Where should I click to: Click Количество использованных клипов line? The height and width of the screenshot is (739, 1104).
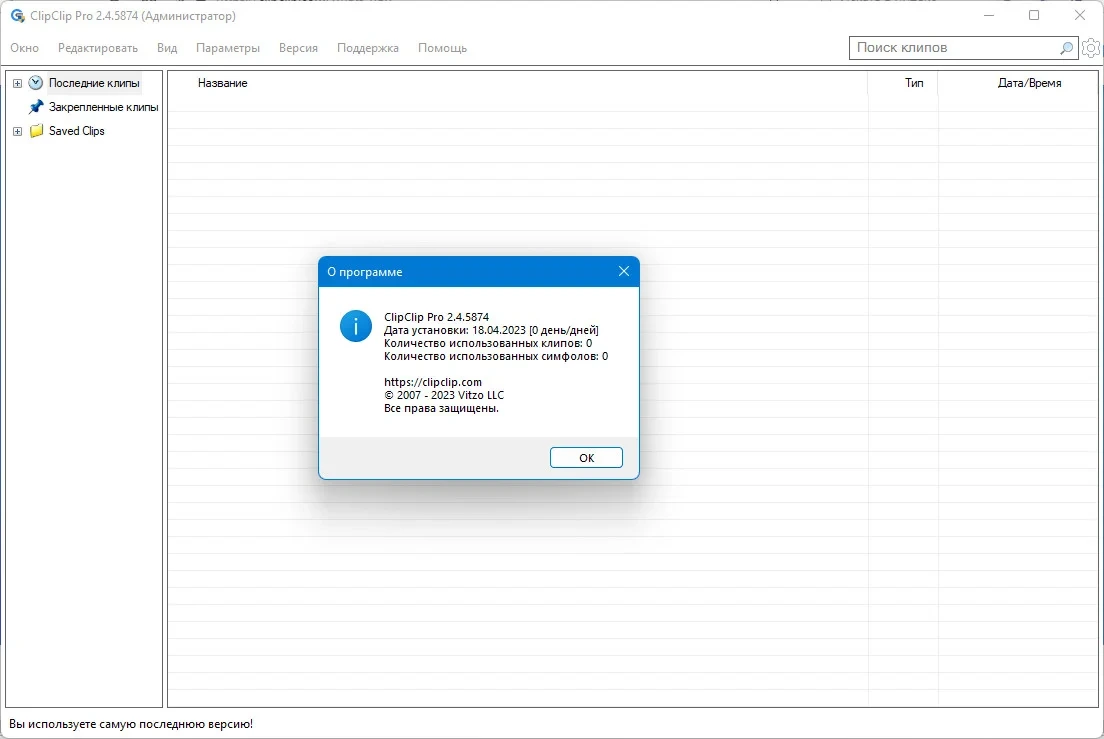coord(488,343)
